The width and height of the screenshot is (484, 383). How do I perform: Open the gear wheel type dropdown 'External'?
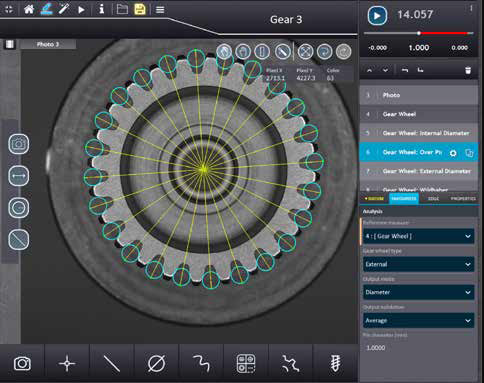[x=418, y=264]
